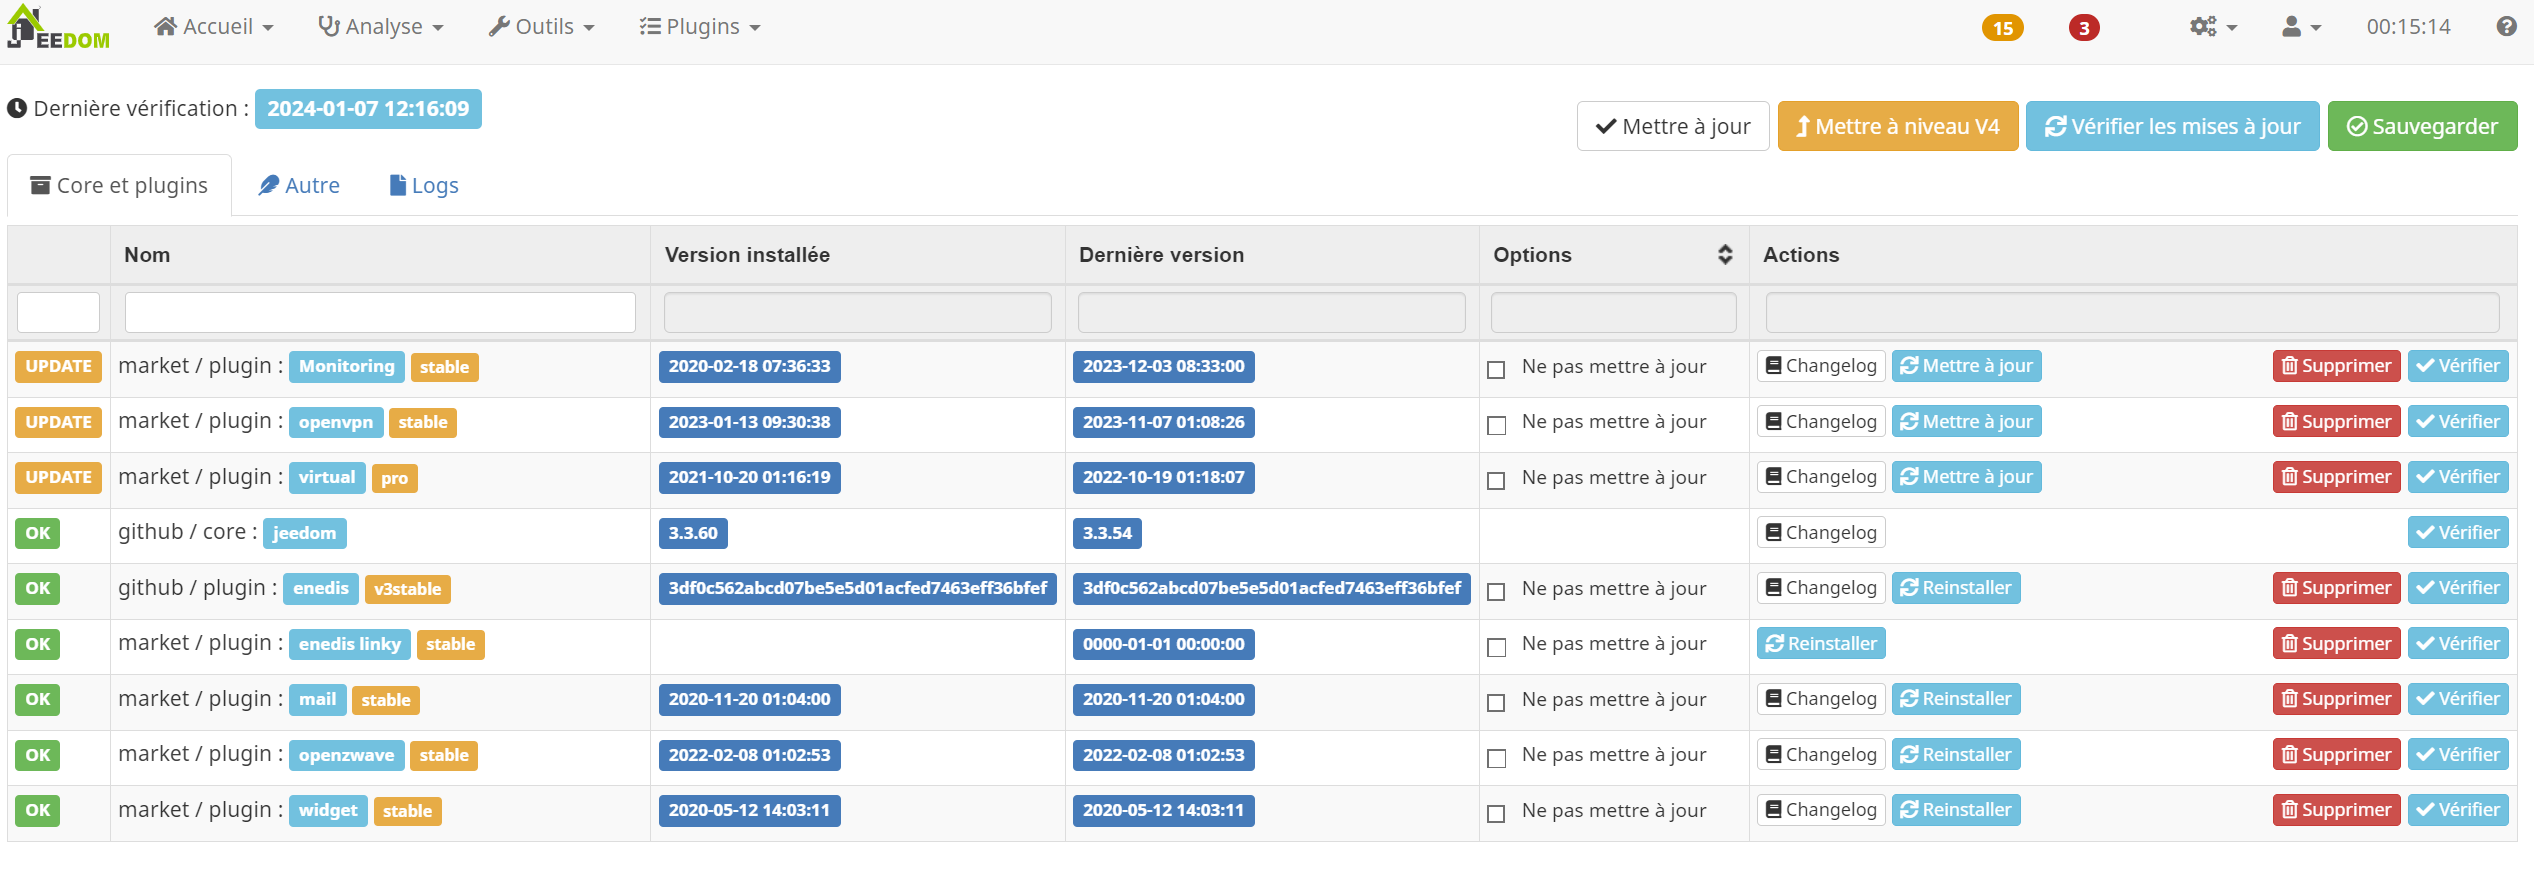Check Ne pas mettre à jour for openvpn
2534x890 pixels.
point(1496,425)
